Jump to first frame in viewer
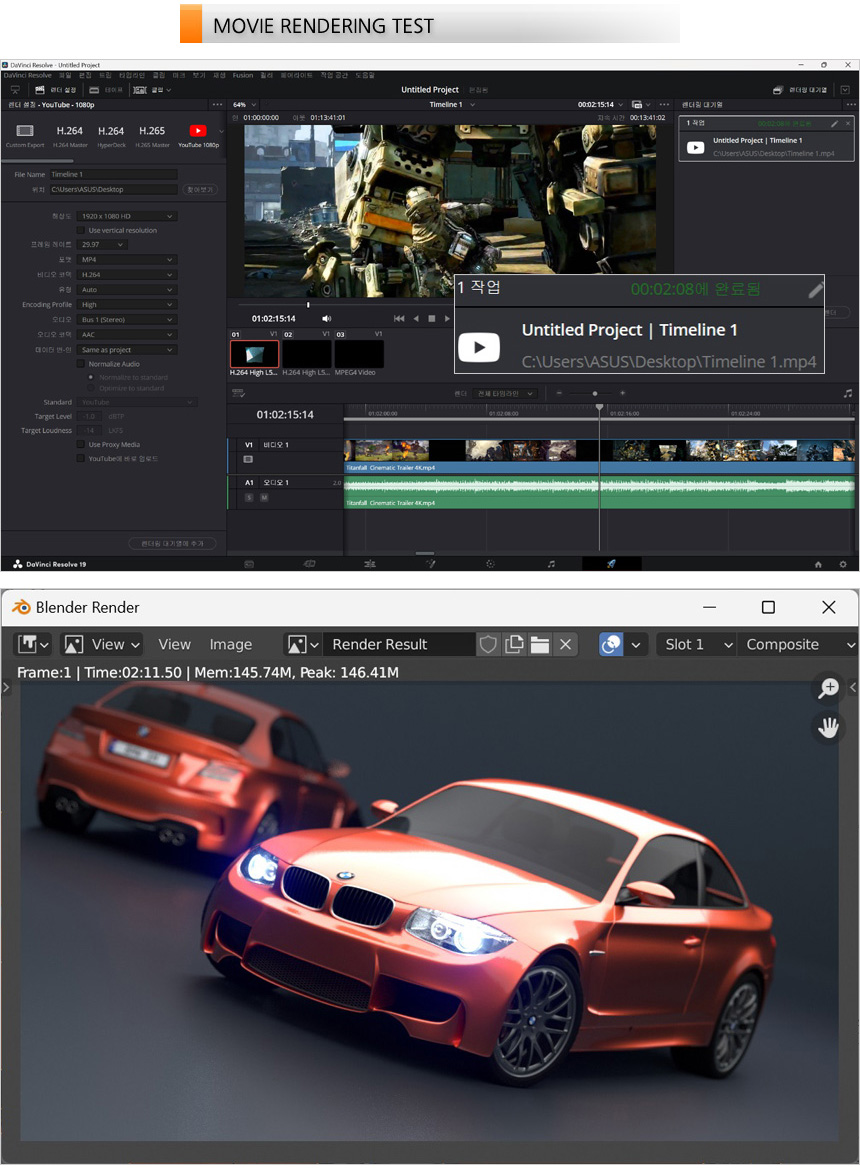This screenshot has height=1168, width=860. click(399, 319)
